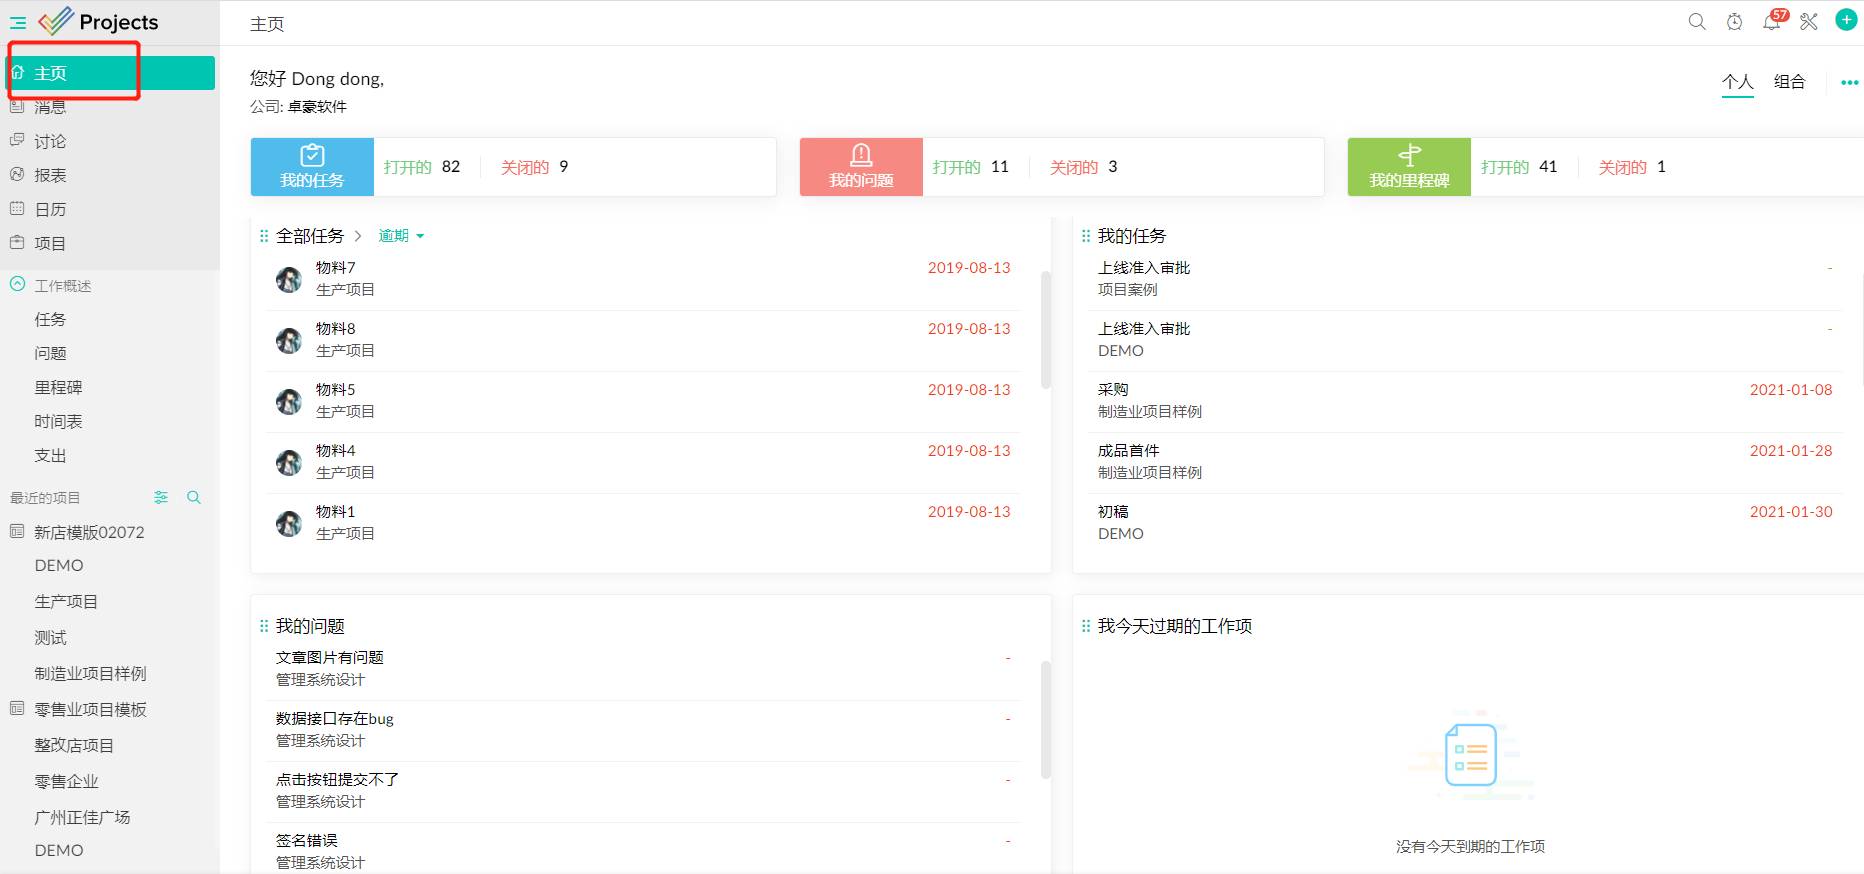Image resolution: width=1864 pixels, height=874 pixels.
Task: Open the 物料7 overdue task
Action: pos(336,268)
